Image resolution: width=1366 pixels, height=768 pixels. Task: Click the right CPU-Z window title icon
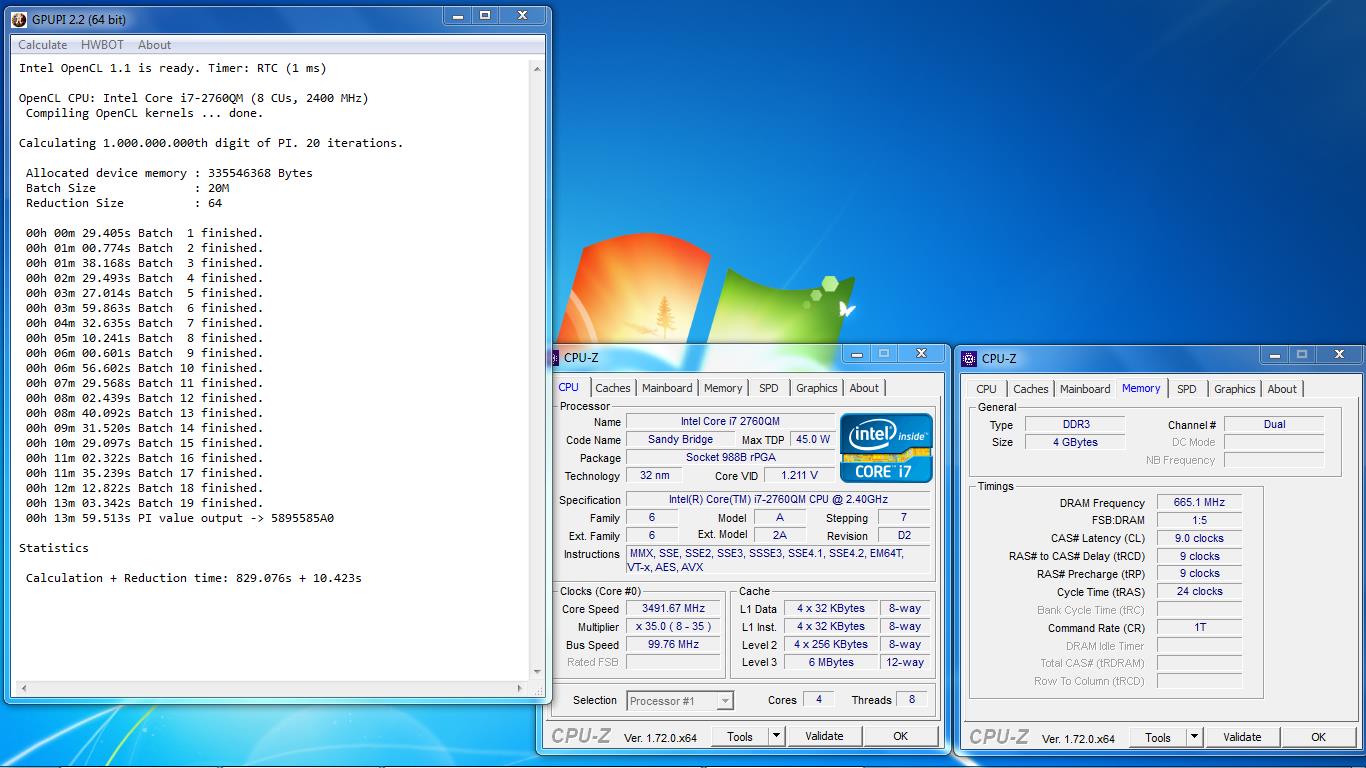[x=970, y=359]
